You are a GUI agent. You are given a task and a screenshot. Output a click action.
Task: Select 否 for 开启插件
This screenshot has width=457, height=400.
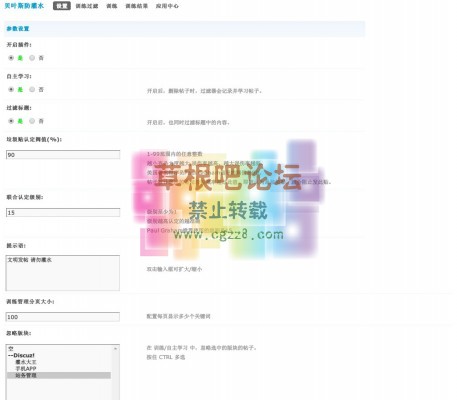(x=32, y=58)
